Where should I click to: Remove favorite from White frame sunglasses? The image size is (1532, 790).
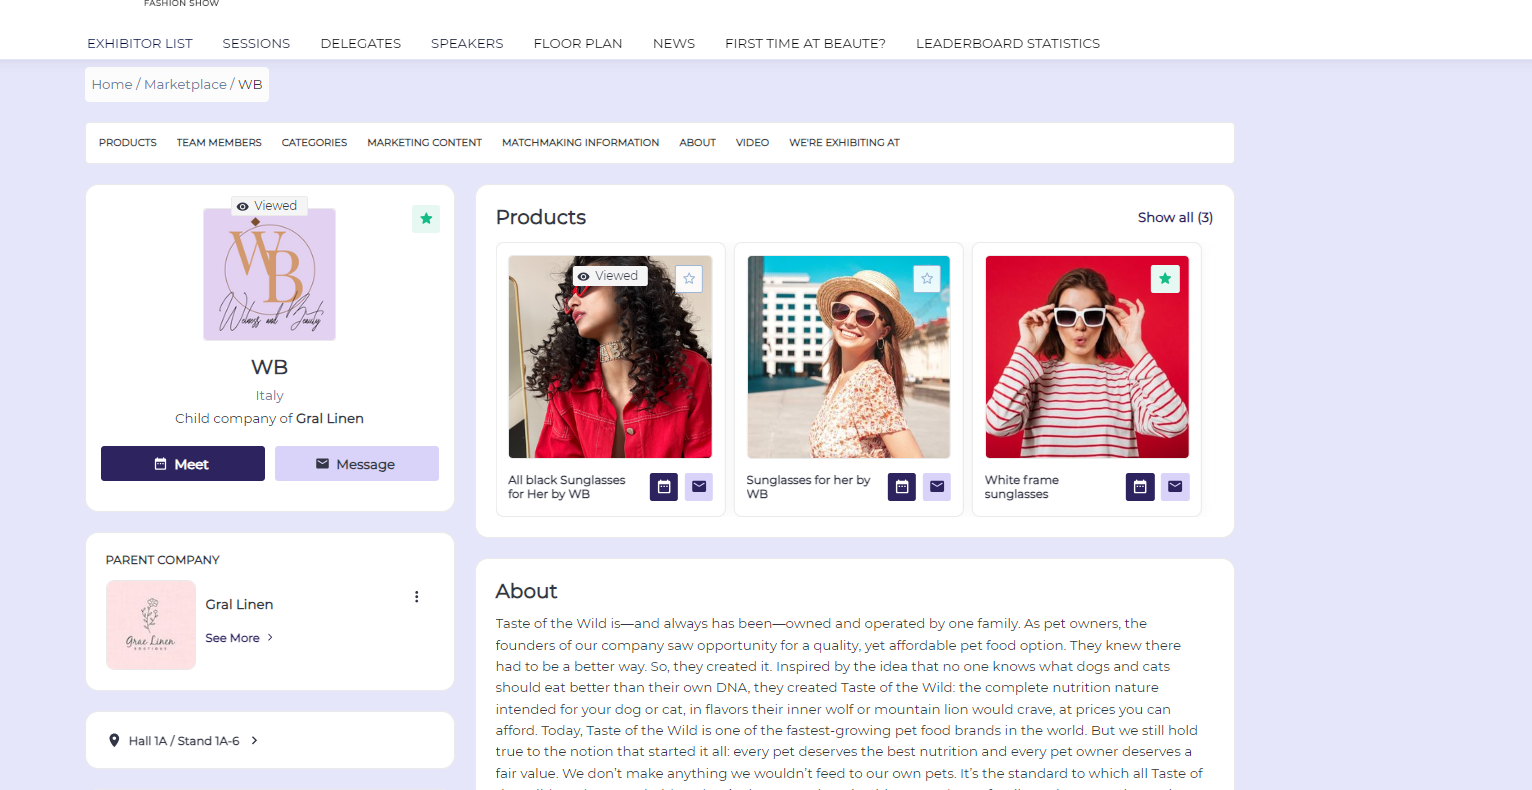click(1165, 279)
